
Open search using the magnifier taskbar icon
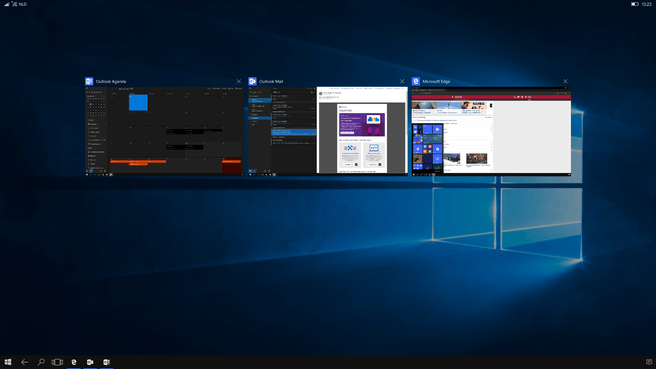pos(41,362)
